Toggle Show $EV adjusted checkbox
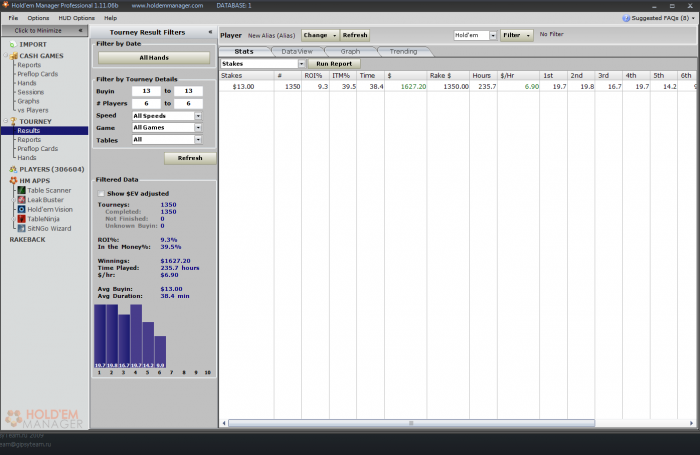Viewport: 700px width, 455px height. coord(101,193)
